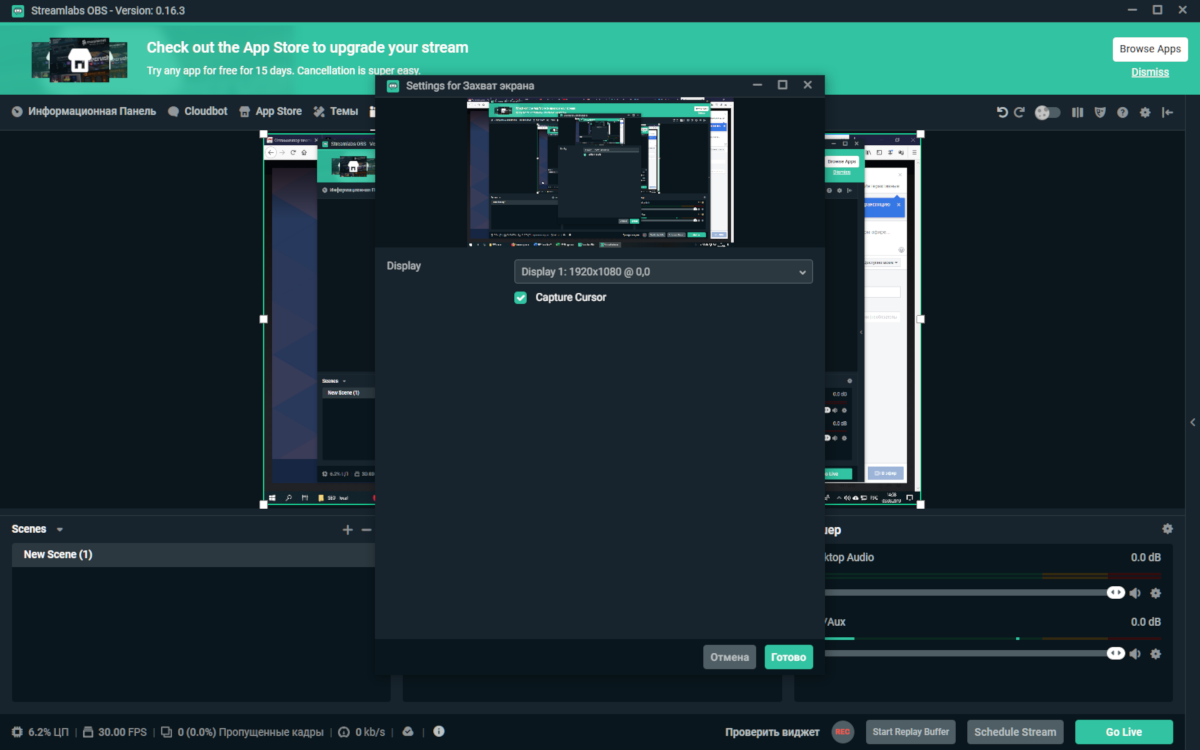The width and height of the screenshot is (1200, 750).
Task: Click the undo arrow in the top toolbar
Action: pyautogui.click(x=1002, y=113)
